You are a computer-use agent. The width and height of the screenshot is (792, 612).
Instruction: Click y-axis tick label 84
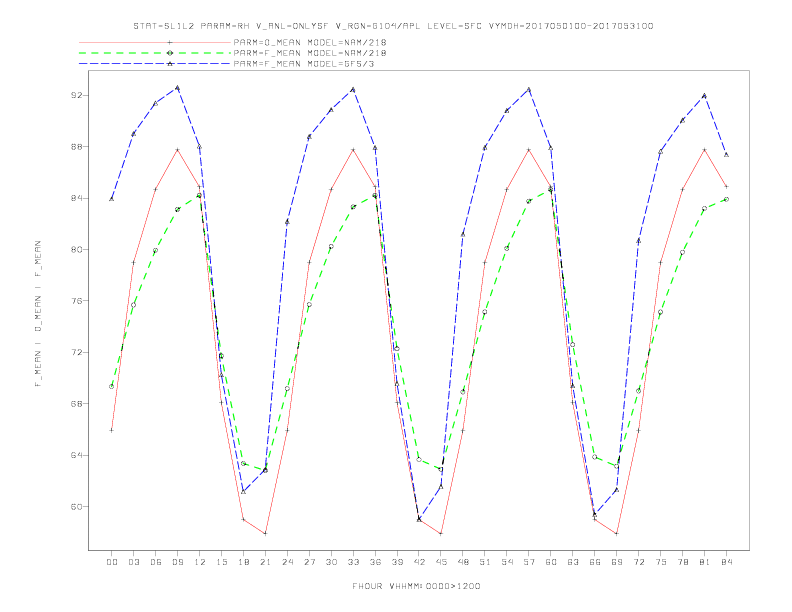pos(77,198)
